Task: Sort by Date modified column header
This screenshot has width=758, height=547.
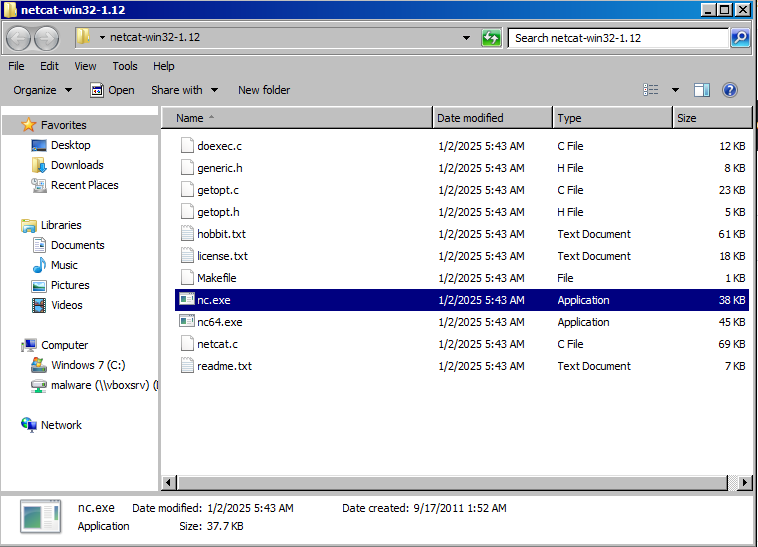Action: 493,118
